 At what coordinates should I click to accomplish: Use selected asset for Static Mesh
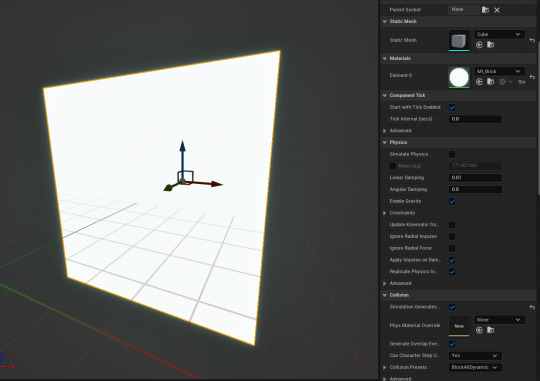coord(479,45)
